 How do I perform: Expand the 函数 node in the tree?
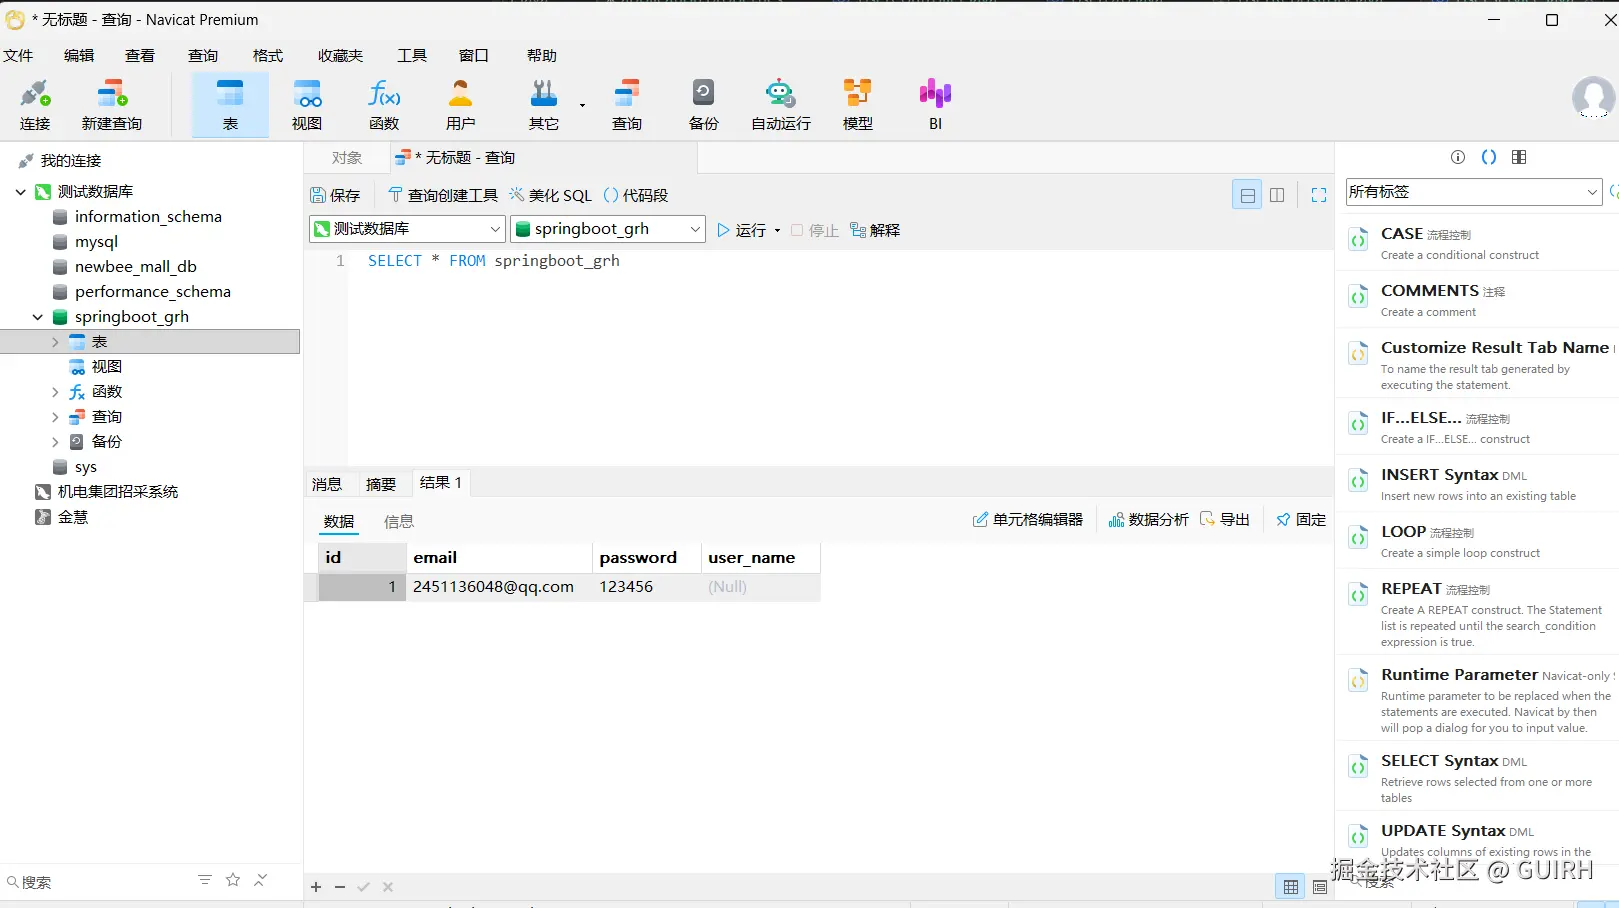point(55,392)
